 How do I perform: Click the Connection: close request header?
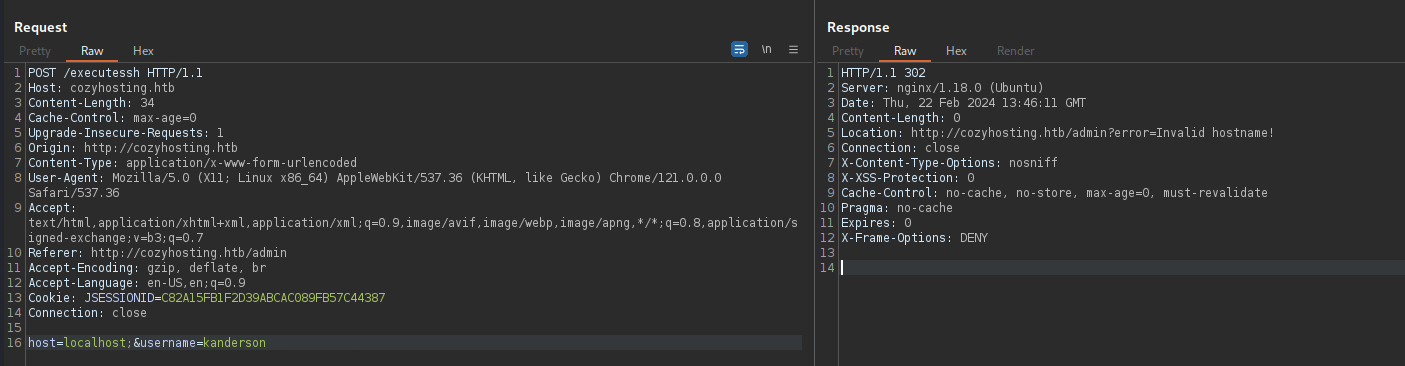tap(87, 313)
